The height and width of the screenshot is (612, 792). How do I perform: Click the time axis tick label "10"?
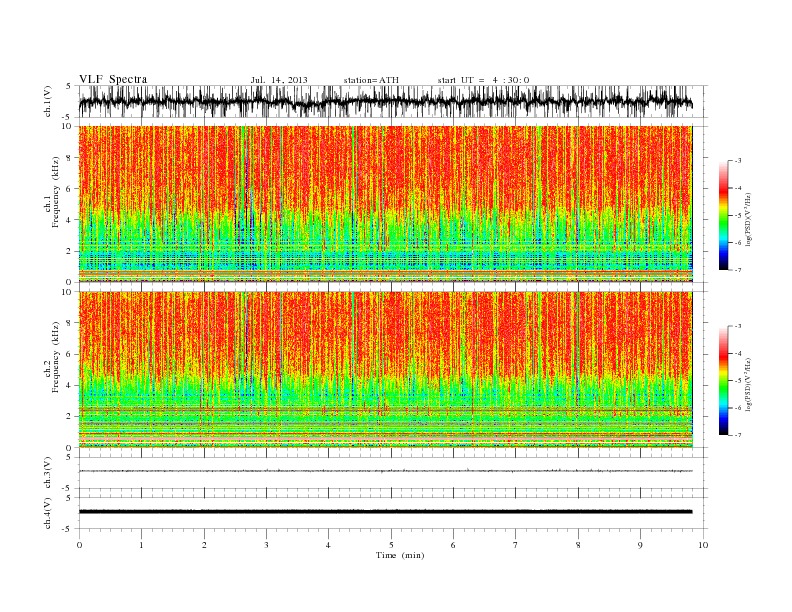pos(703,545)
